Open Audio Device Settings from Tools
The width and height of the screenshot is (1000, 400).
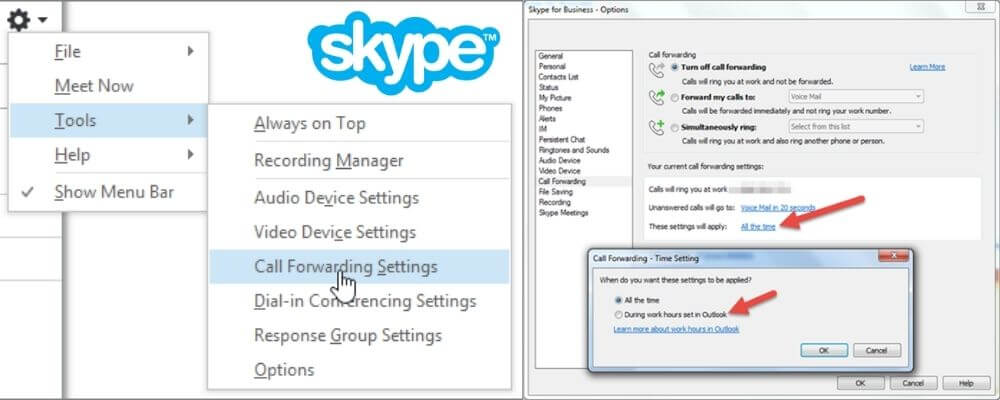click(336, 198)
